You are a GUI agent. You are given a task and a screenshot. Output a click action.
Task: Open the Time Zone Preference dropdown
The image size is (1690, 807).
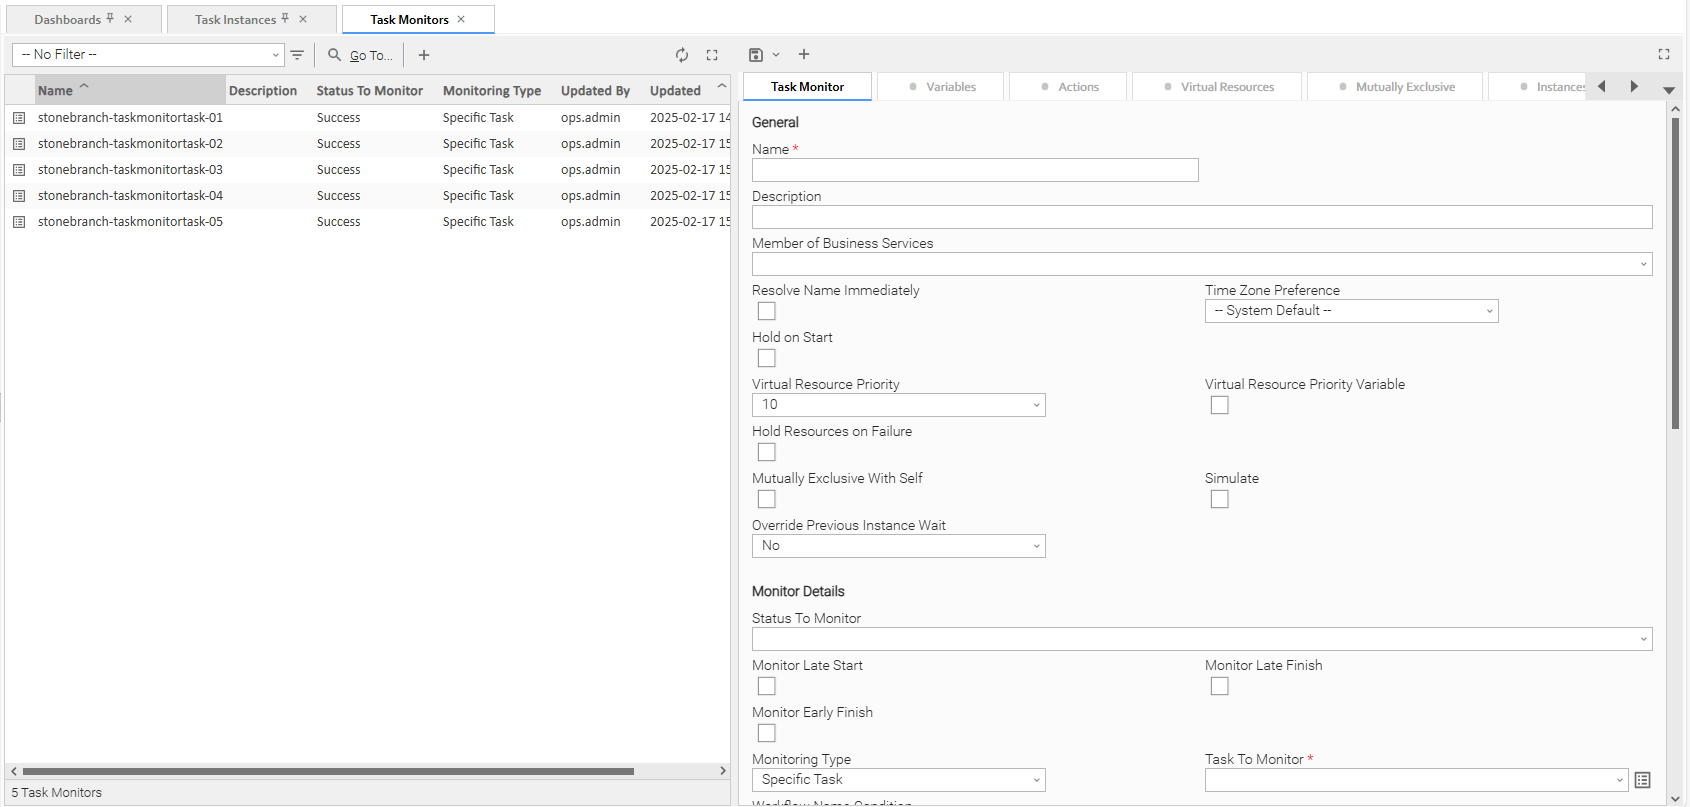pyautogui.click(x=1351, y=311)
